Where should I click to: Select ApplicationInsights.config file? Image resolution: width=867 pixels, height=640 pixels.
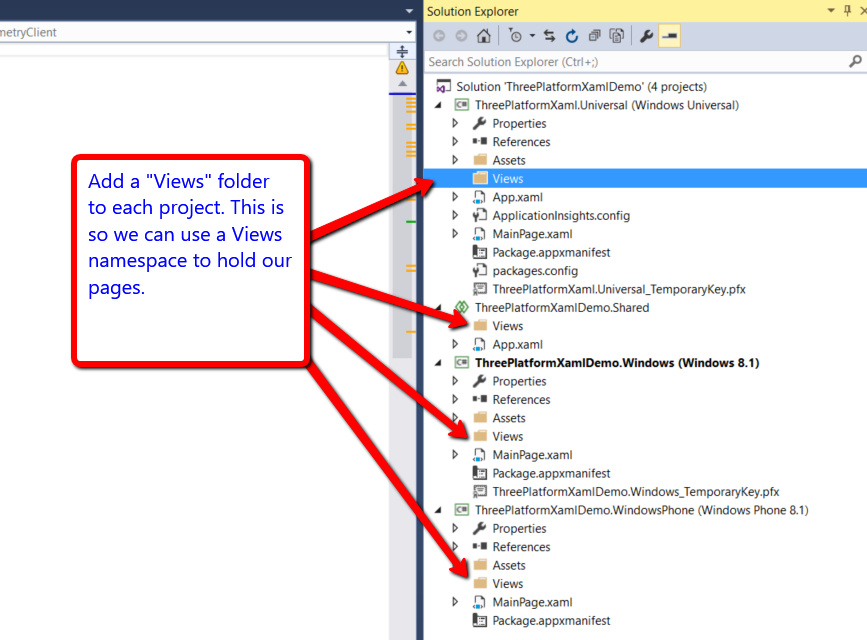560,216
